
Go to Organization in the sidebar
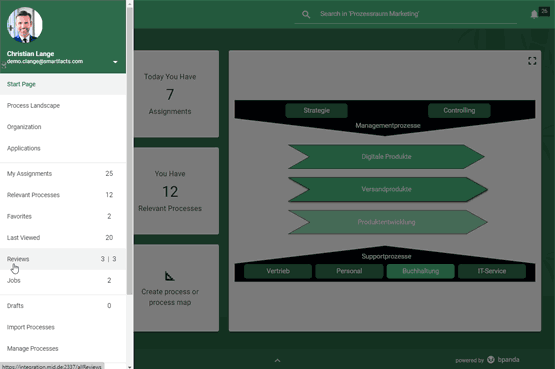[x=63, y=127]
